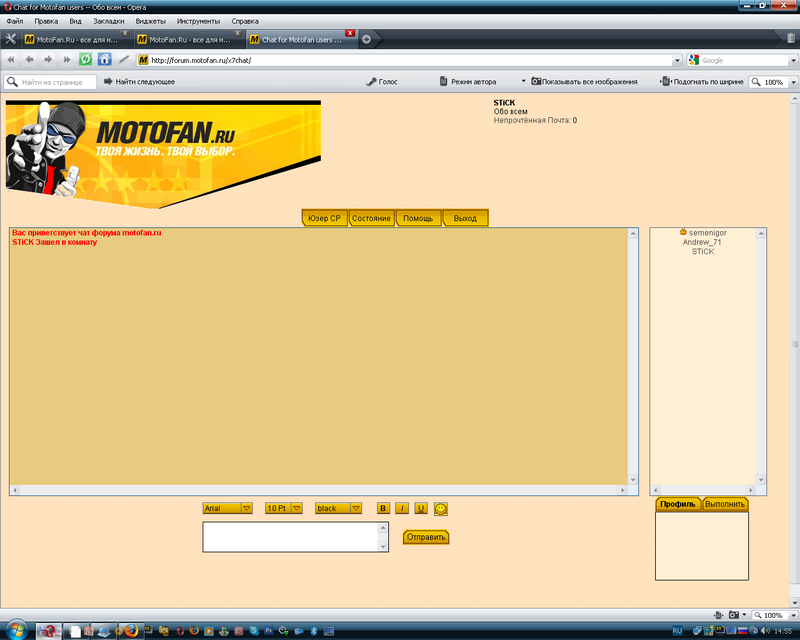Select user STiCK in the user list
This screenshot has width=800, height=640.
click(x=703, y=252)
